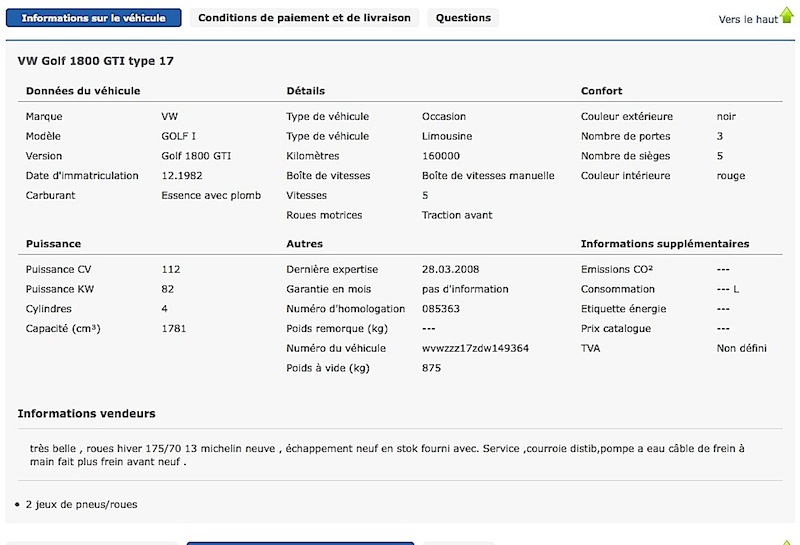The height and width of the screenshot is (545, 800).
Task: Click the Poids remorque (kg) label
Action: point(337,329)
